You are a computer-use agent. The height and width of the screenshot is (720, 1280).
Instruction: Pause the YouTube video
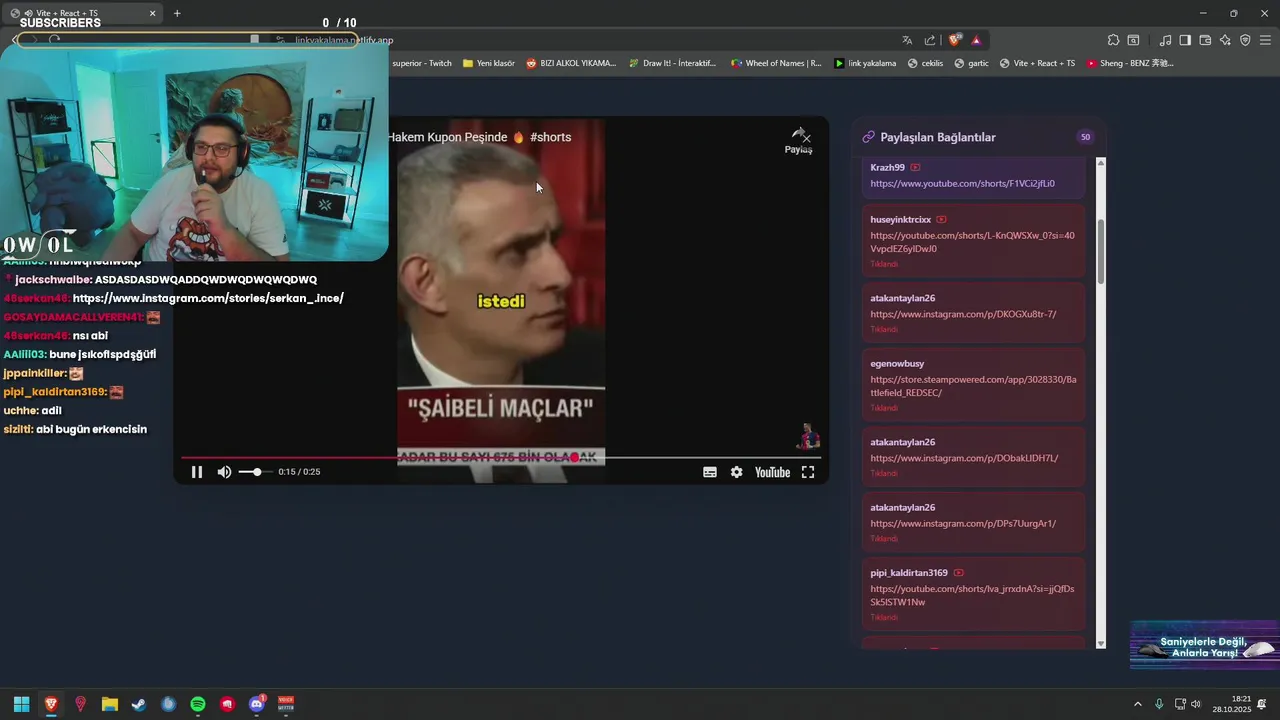(x=197, y=472)
